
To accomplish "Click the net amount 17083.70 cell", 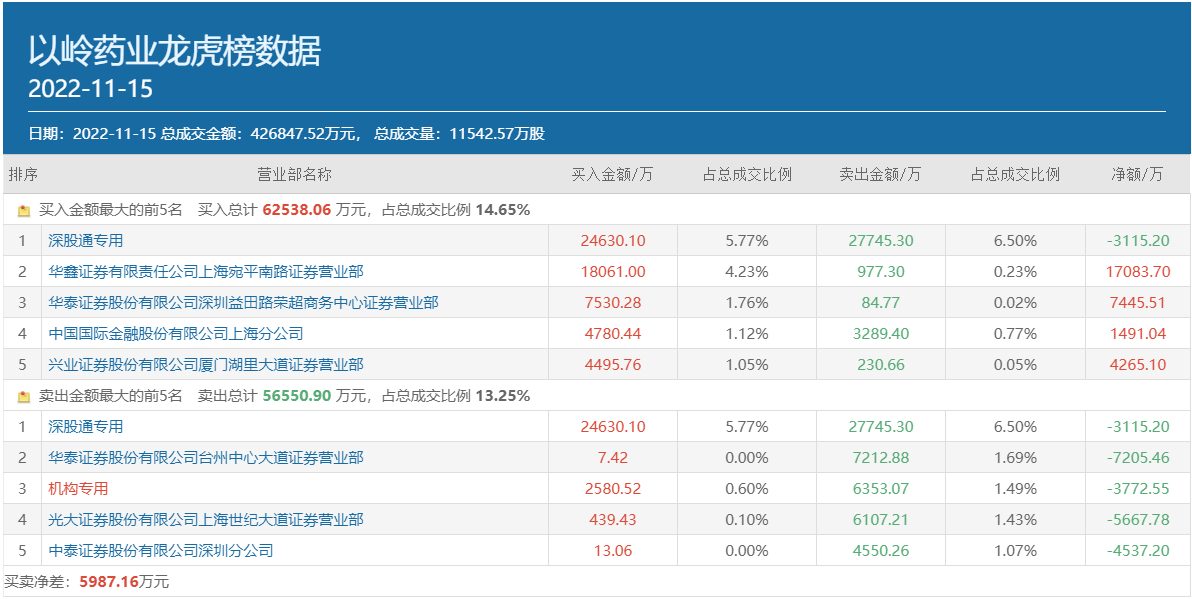I will click(x=1138, y=272).
